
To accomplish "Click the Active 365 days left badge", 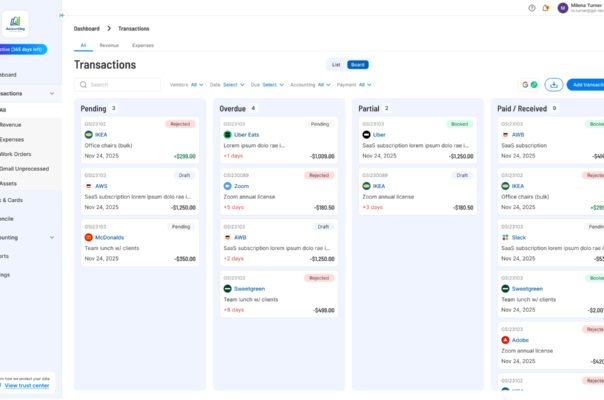I will pos(23,49).
